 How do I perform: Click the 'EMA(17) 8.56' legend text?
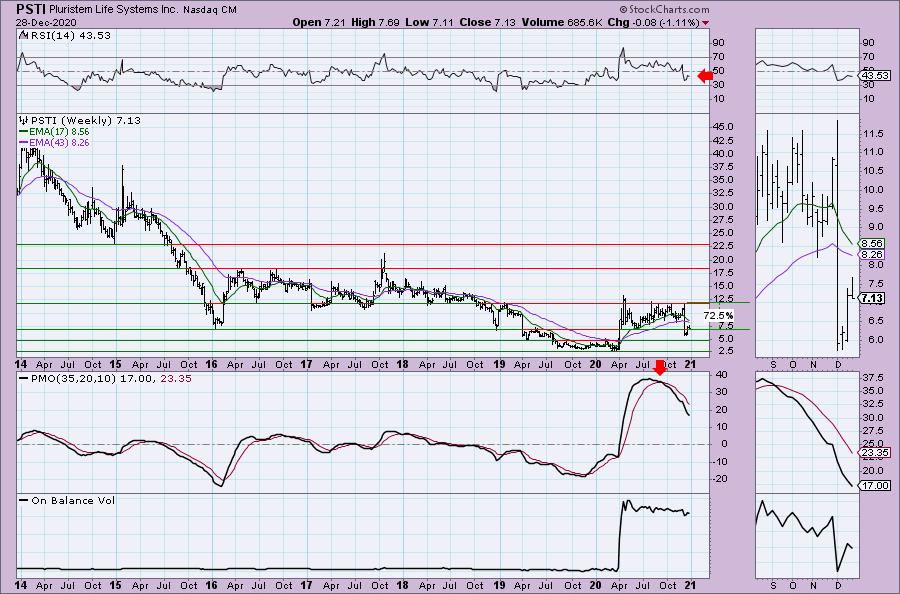pos(60,131)
